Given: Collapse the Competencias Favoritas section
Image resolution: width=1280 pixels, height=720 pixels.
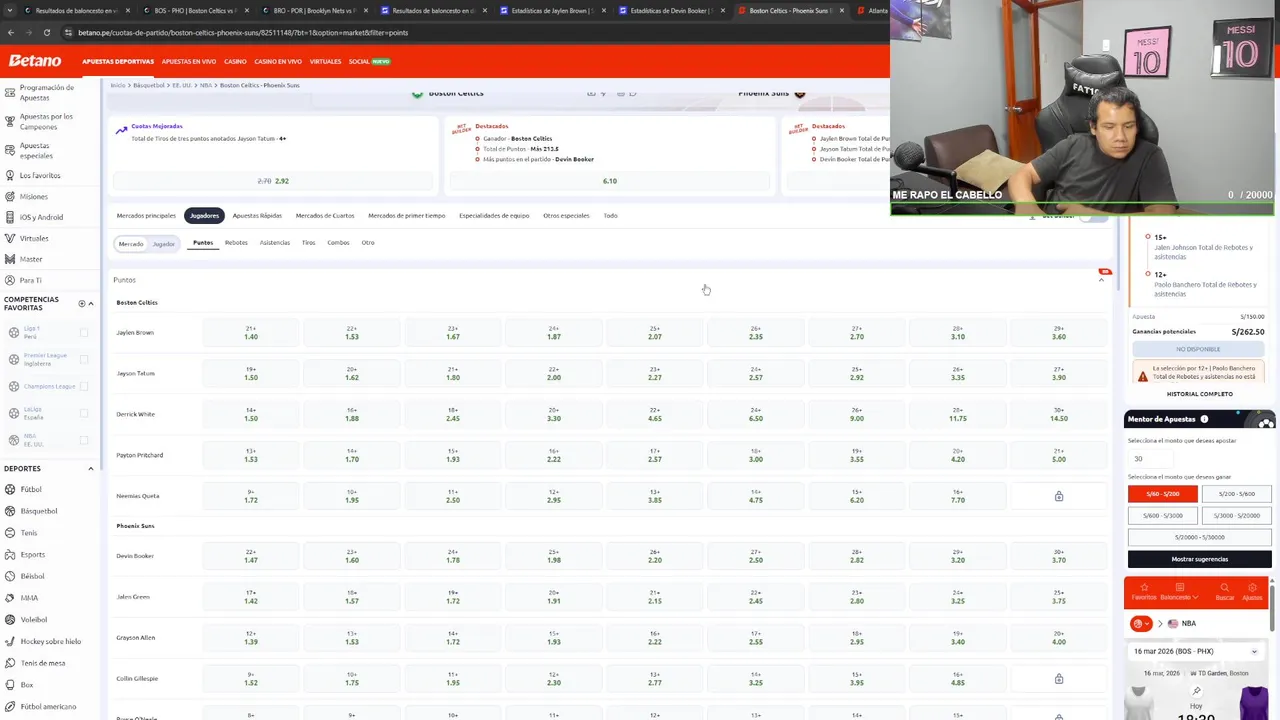Looking at the screenshot, I should (x=91, y=303).
